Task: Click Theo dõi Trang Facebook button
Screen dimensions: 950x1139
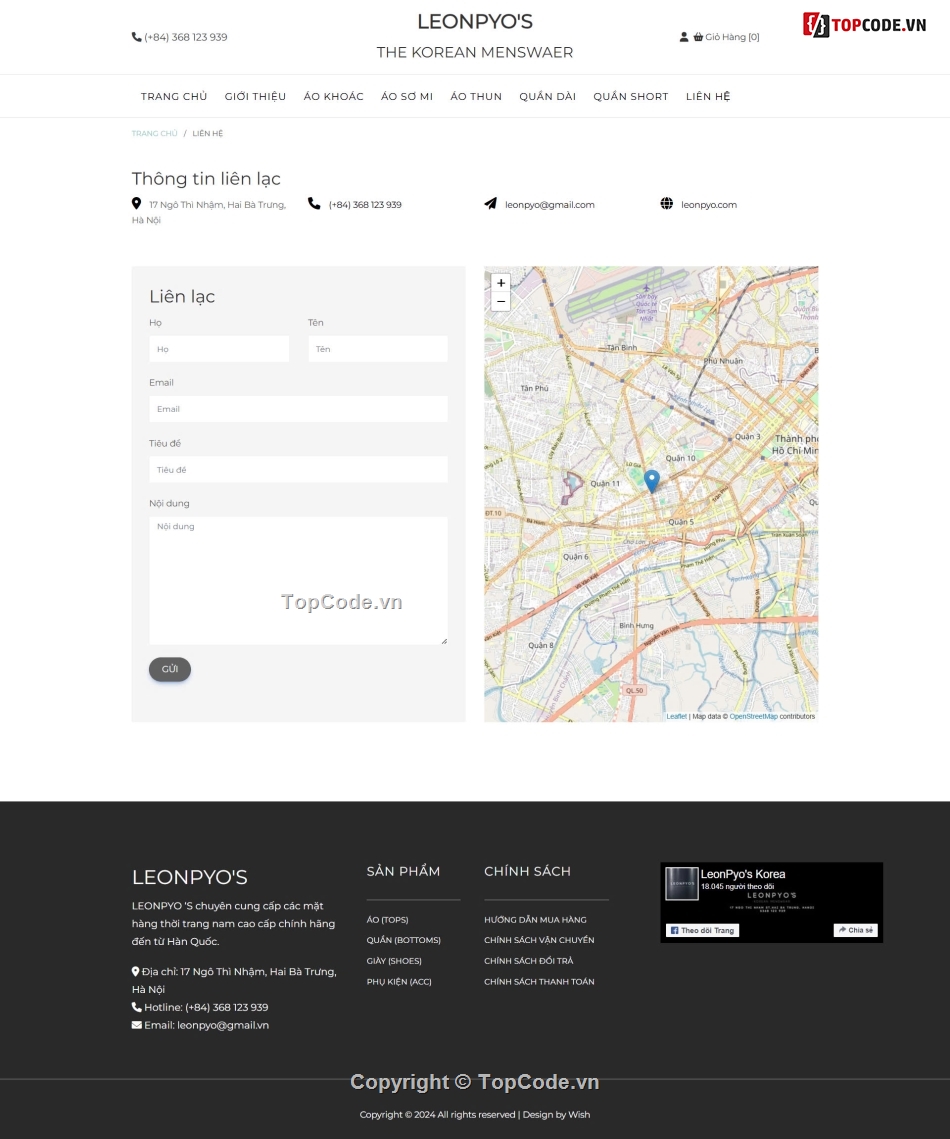Action: click(702, 930)
